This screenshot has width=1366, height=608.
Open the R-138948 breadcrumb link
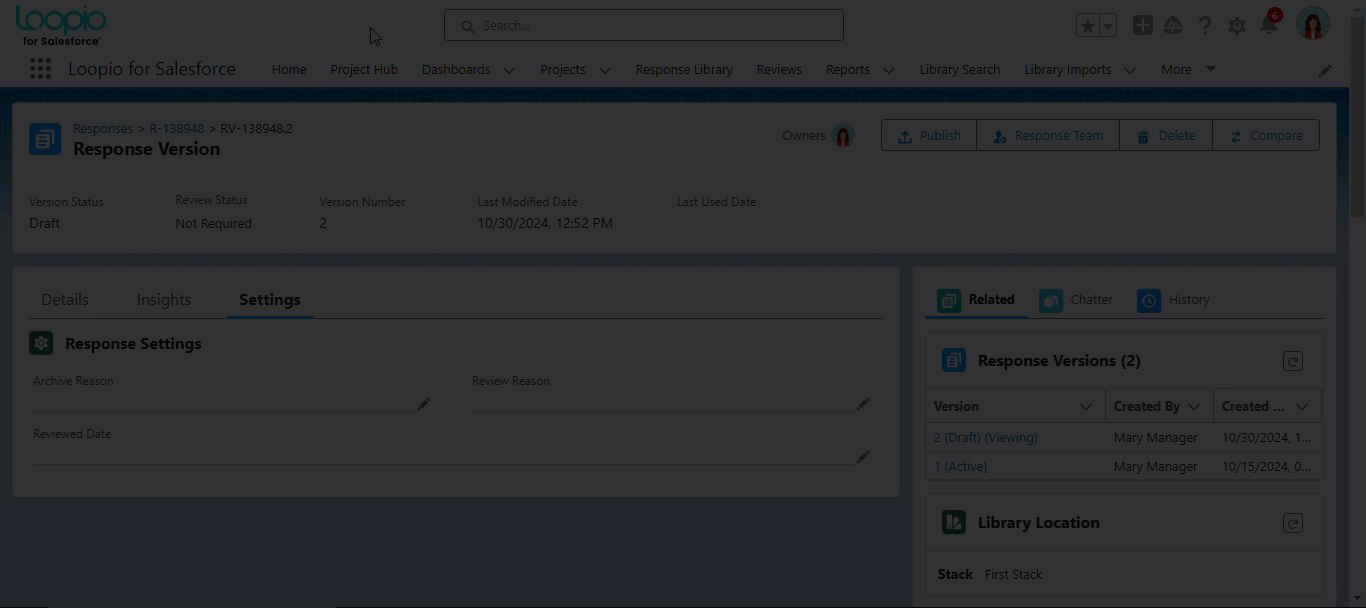coord(177,129)
